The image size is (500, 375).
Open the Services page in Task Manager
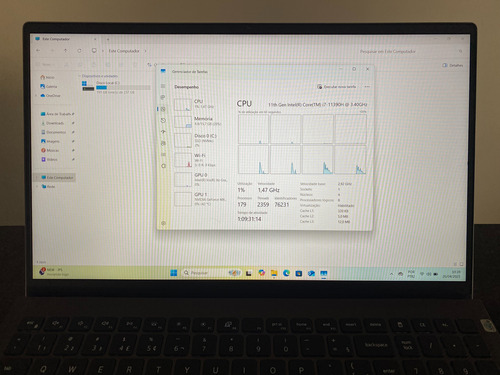click(163, 166)
